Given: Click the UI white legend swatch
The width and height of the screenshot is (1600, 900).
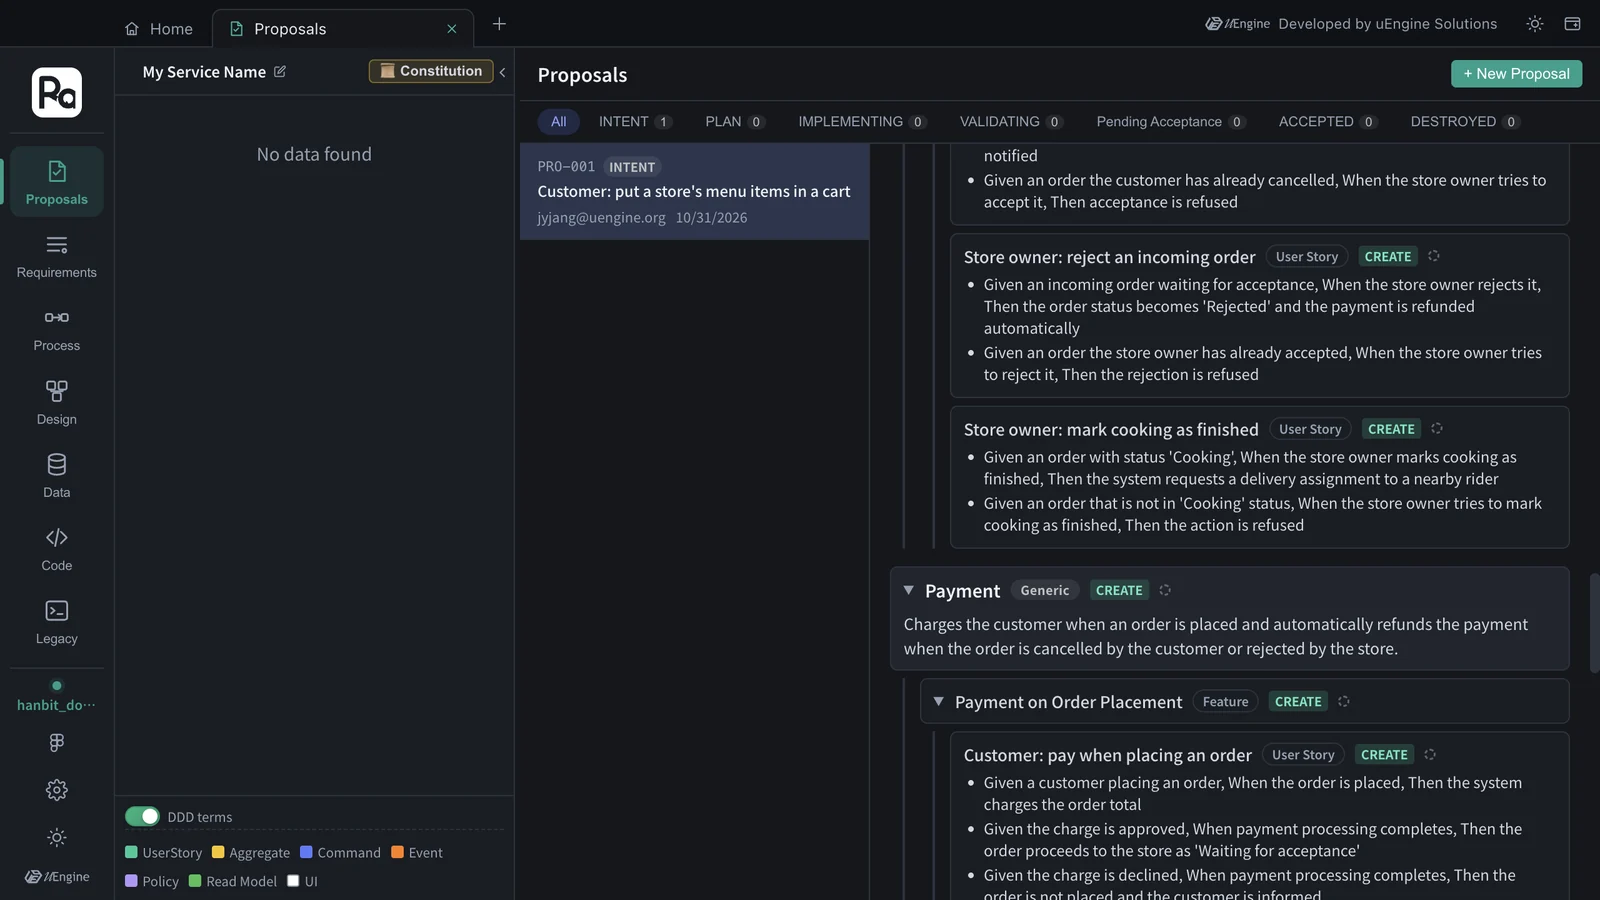Looking at the screenshot, I should coord(293,881).
